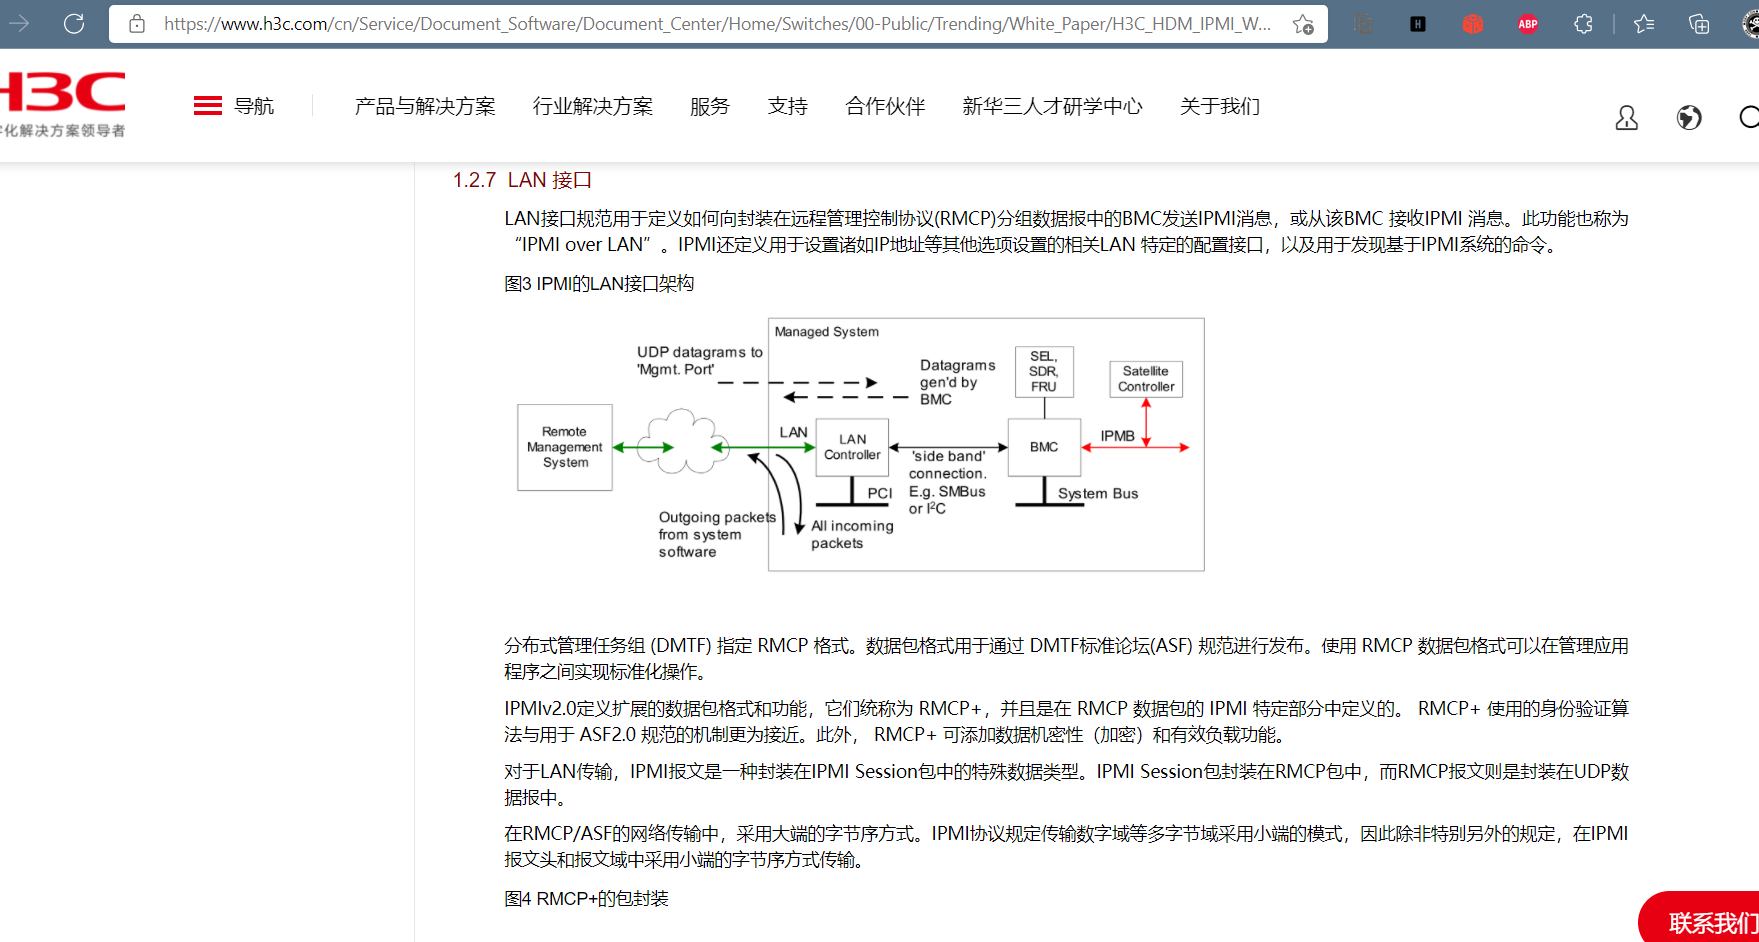
Task: Select the 服务 menu item
Action: (x=710, y=106)
